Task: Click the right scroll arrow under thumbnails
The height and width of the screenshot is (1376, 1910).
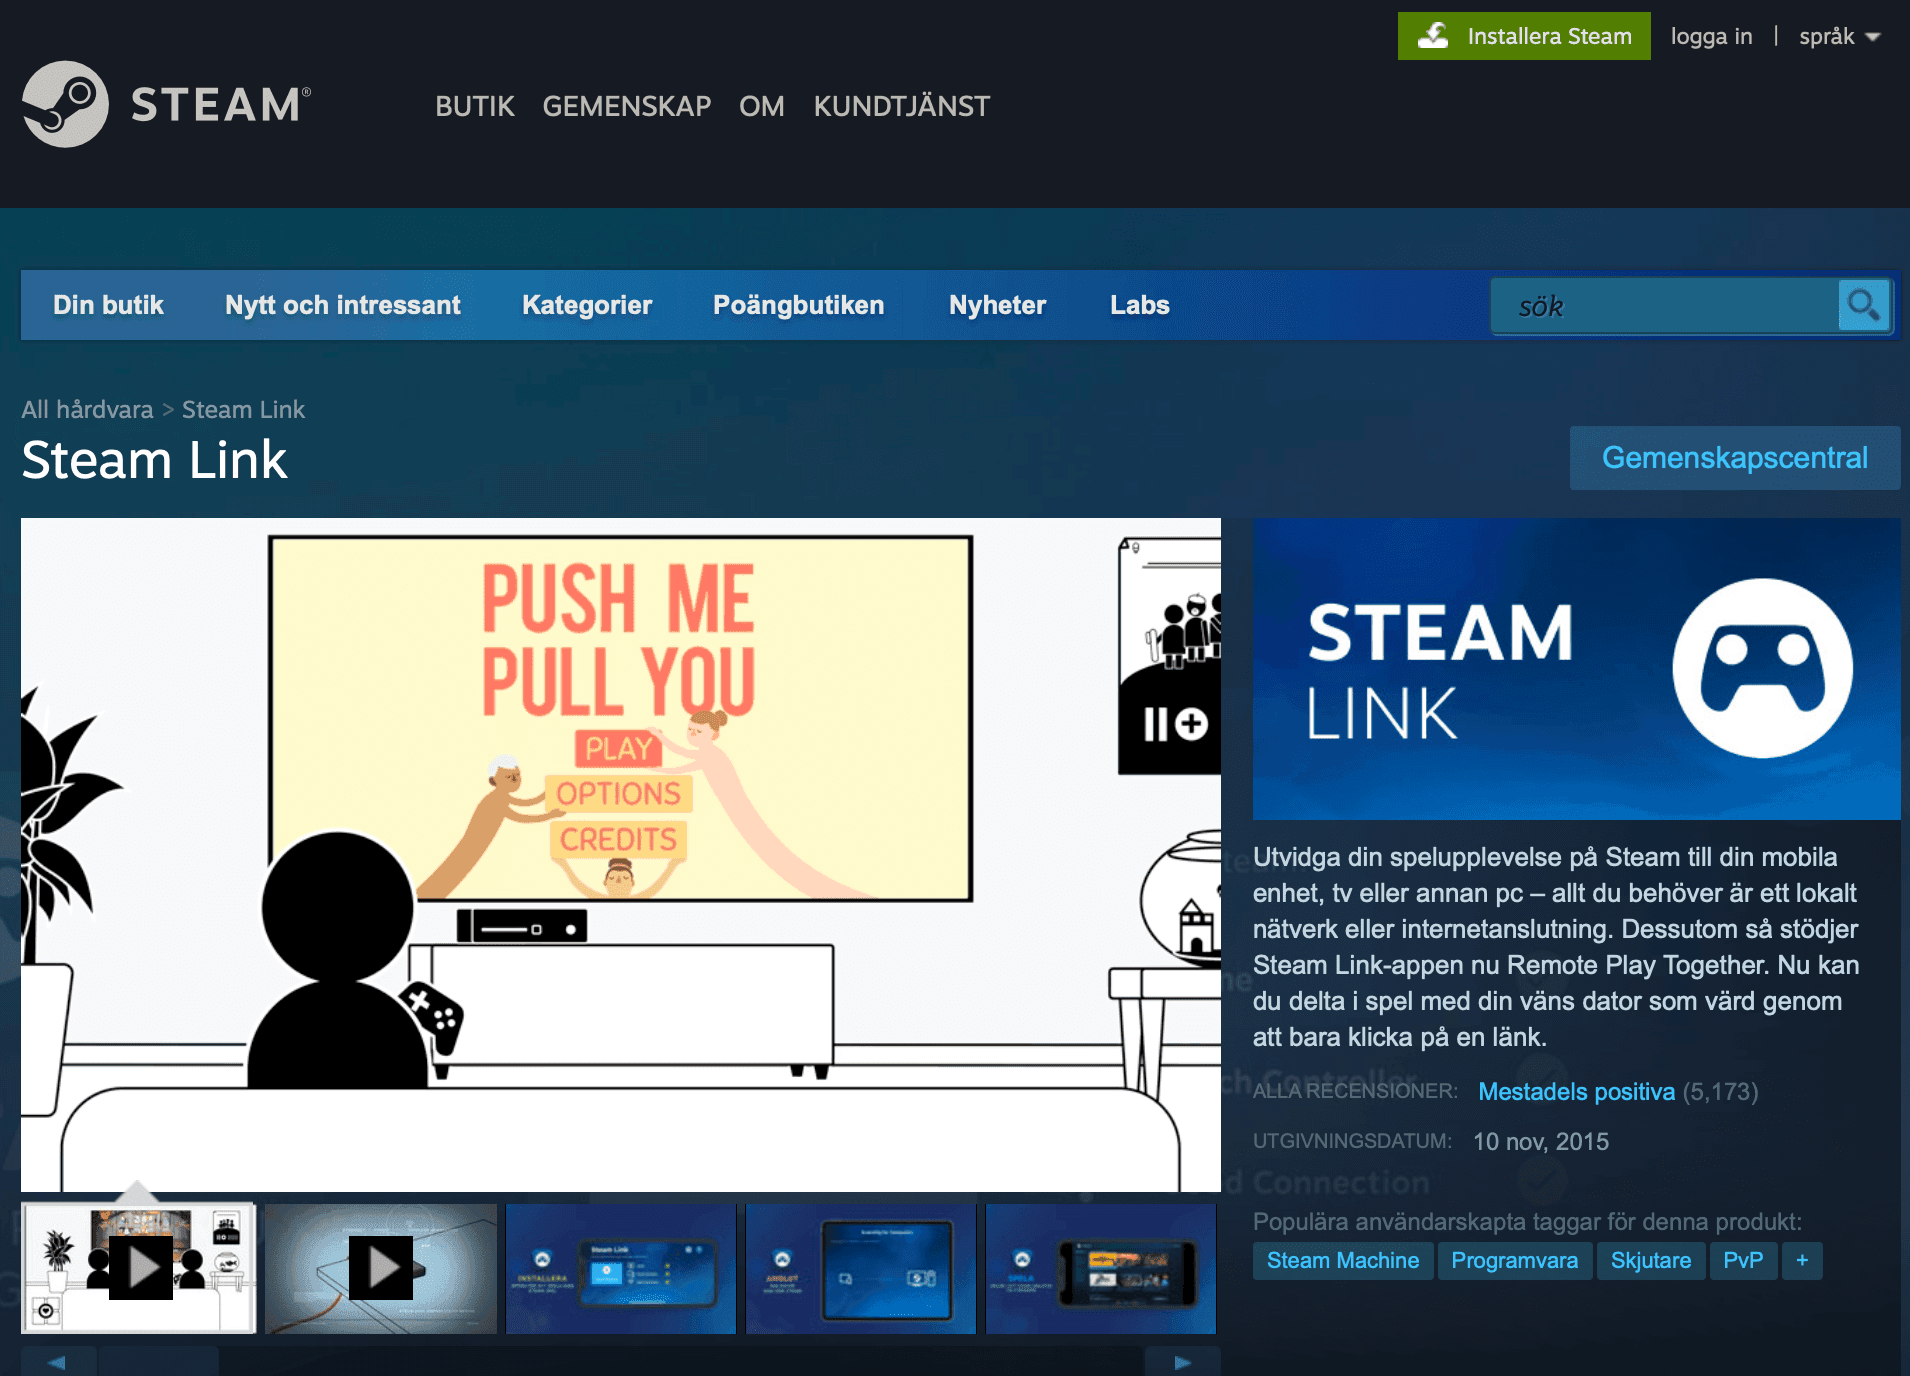Action: coord(1183,1362)
